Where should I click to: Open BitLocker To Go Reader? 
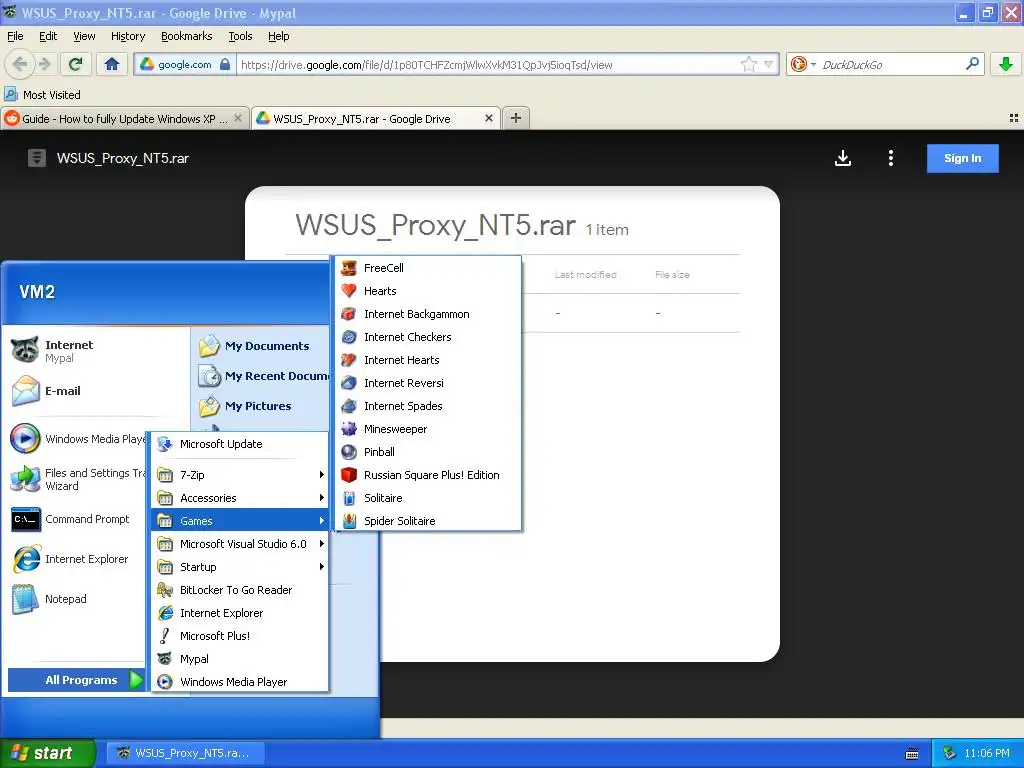tap(240, 590)
